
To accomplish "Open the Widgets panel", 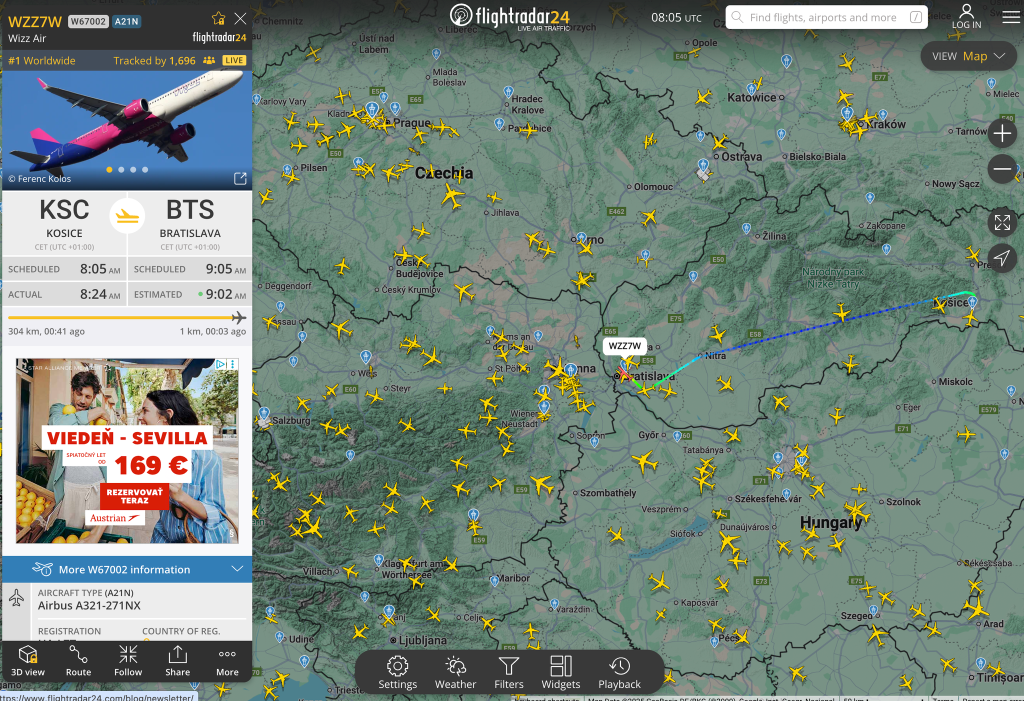I will tap(560, 673).
